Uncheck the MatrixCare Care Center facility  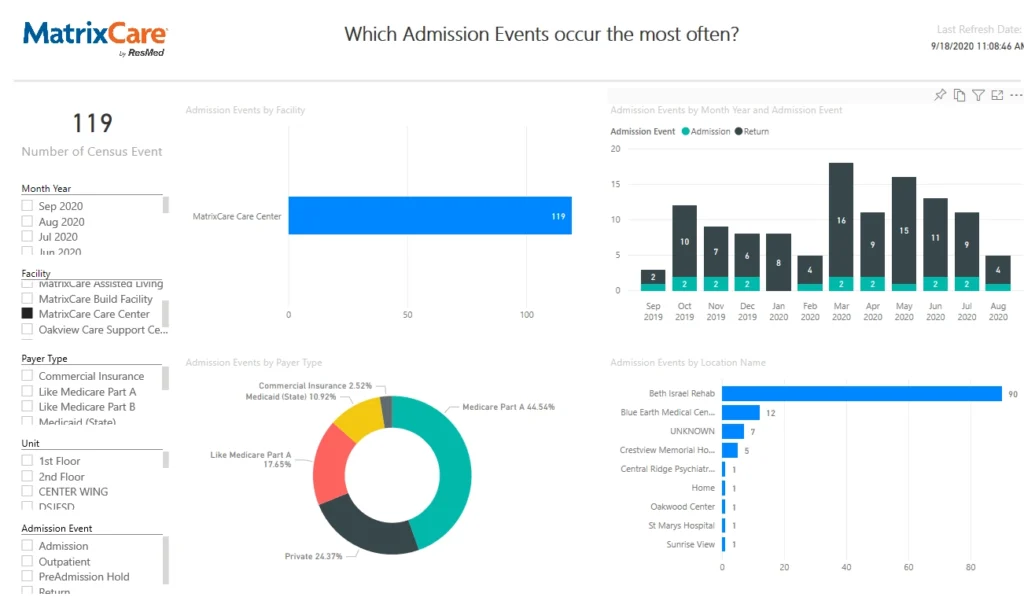pyautogui.click(x=28, y=314)
